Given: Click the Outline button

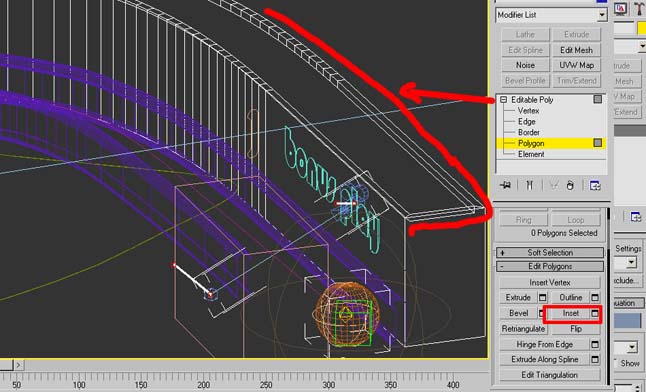Looking at the screenshot, I should pos(571,298).
